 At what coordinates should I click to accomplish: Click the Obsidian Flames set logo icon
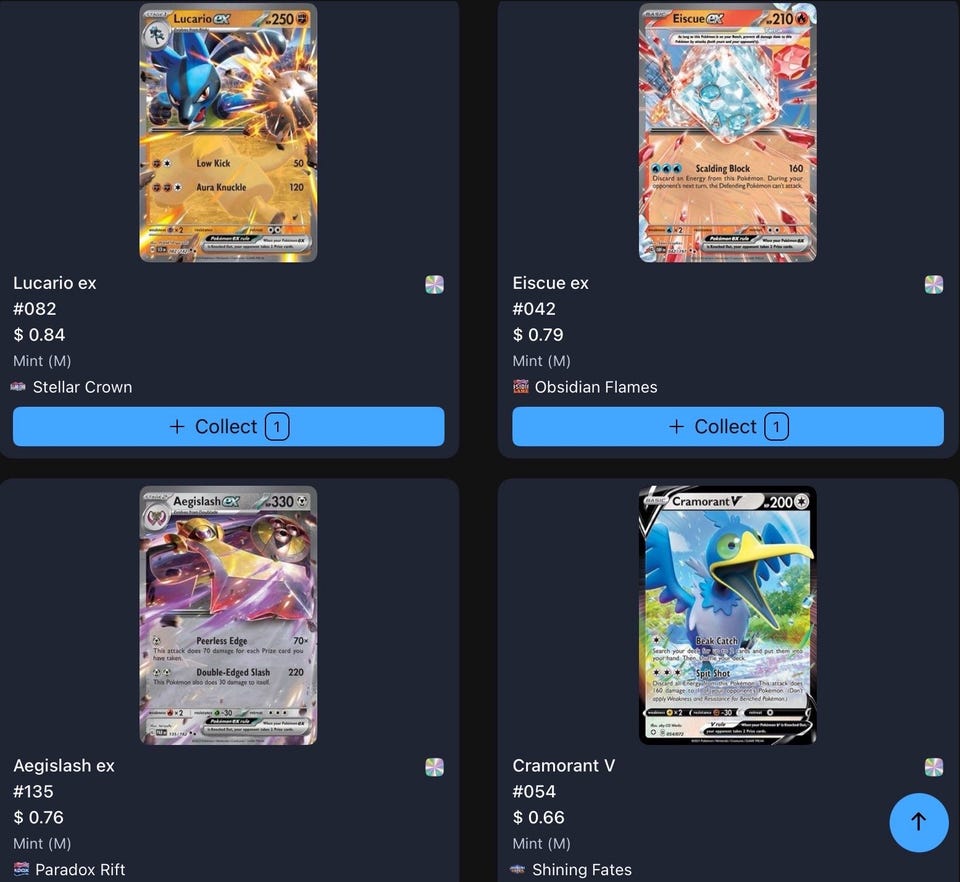(x=520, y=387)
